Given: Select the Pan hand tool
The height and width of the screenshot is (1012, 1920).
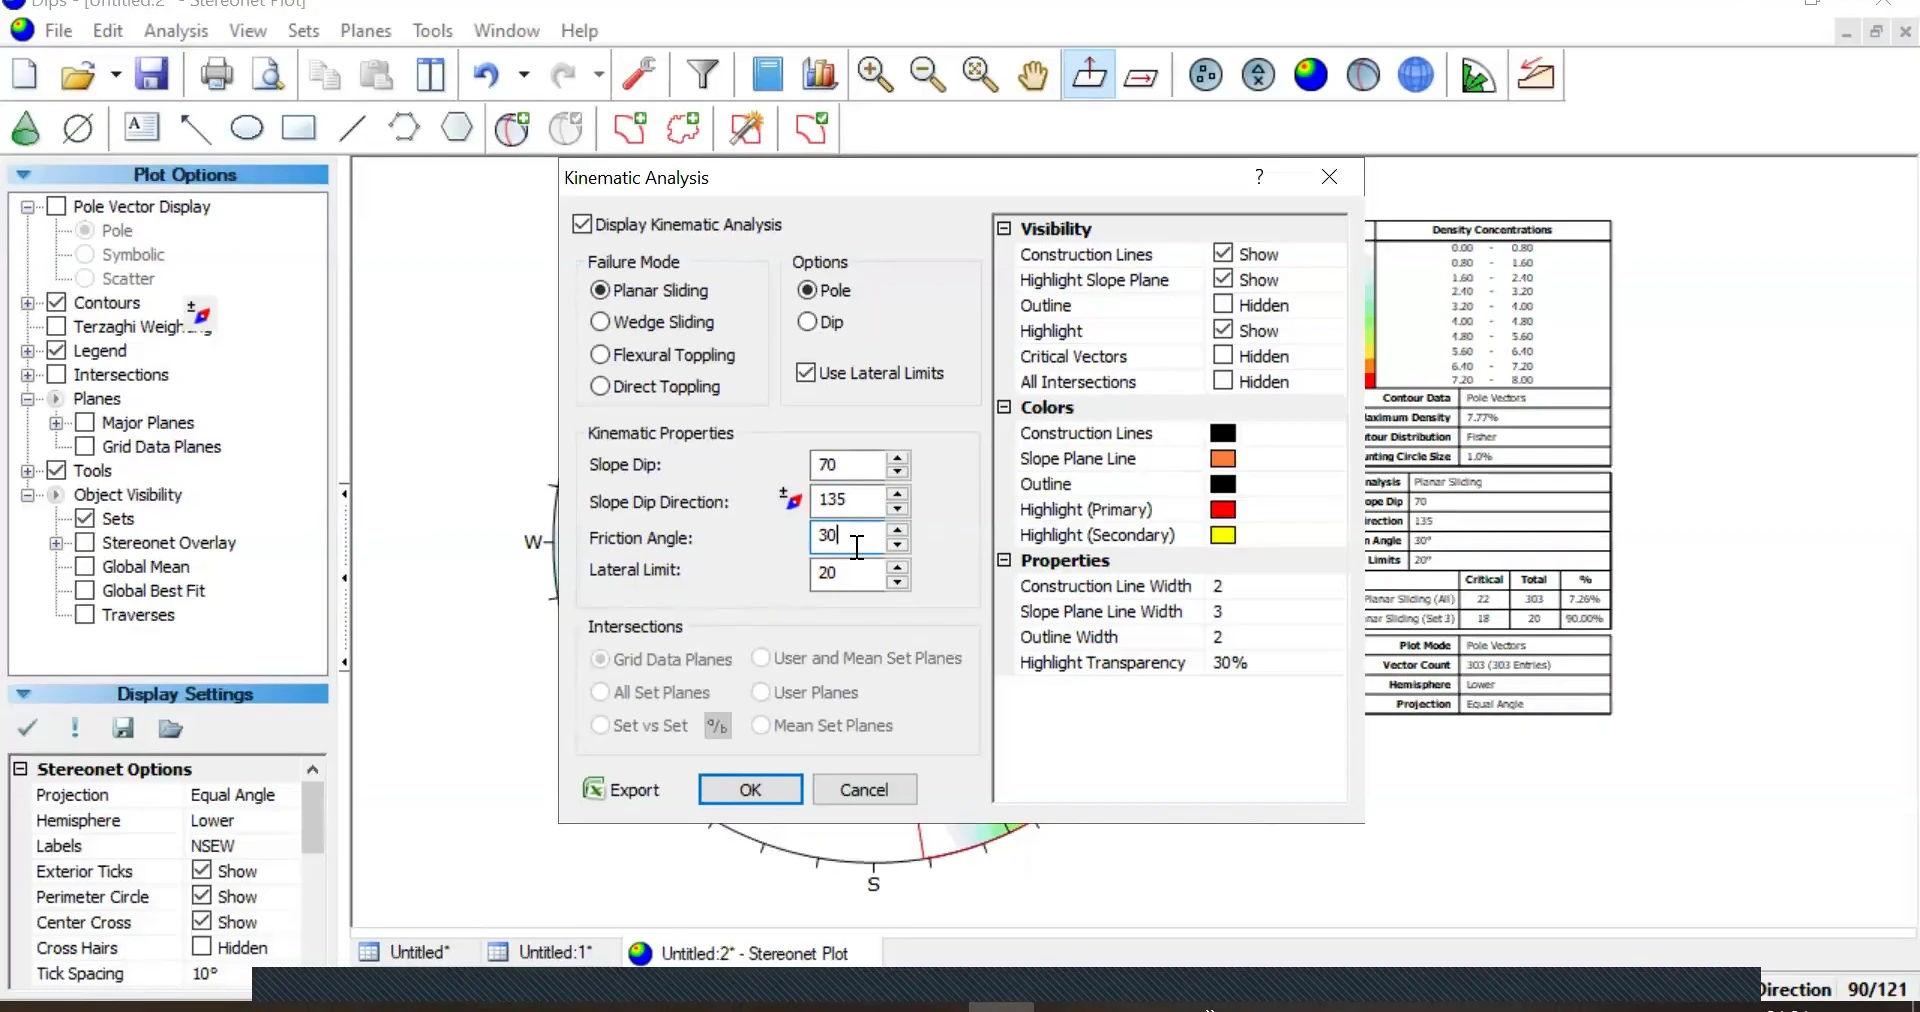Looking at the screenshot, I should (1033, 75).
